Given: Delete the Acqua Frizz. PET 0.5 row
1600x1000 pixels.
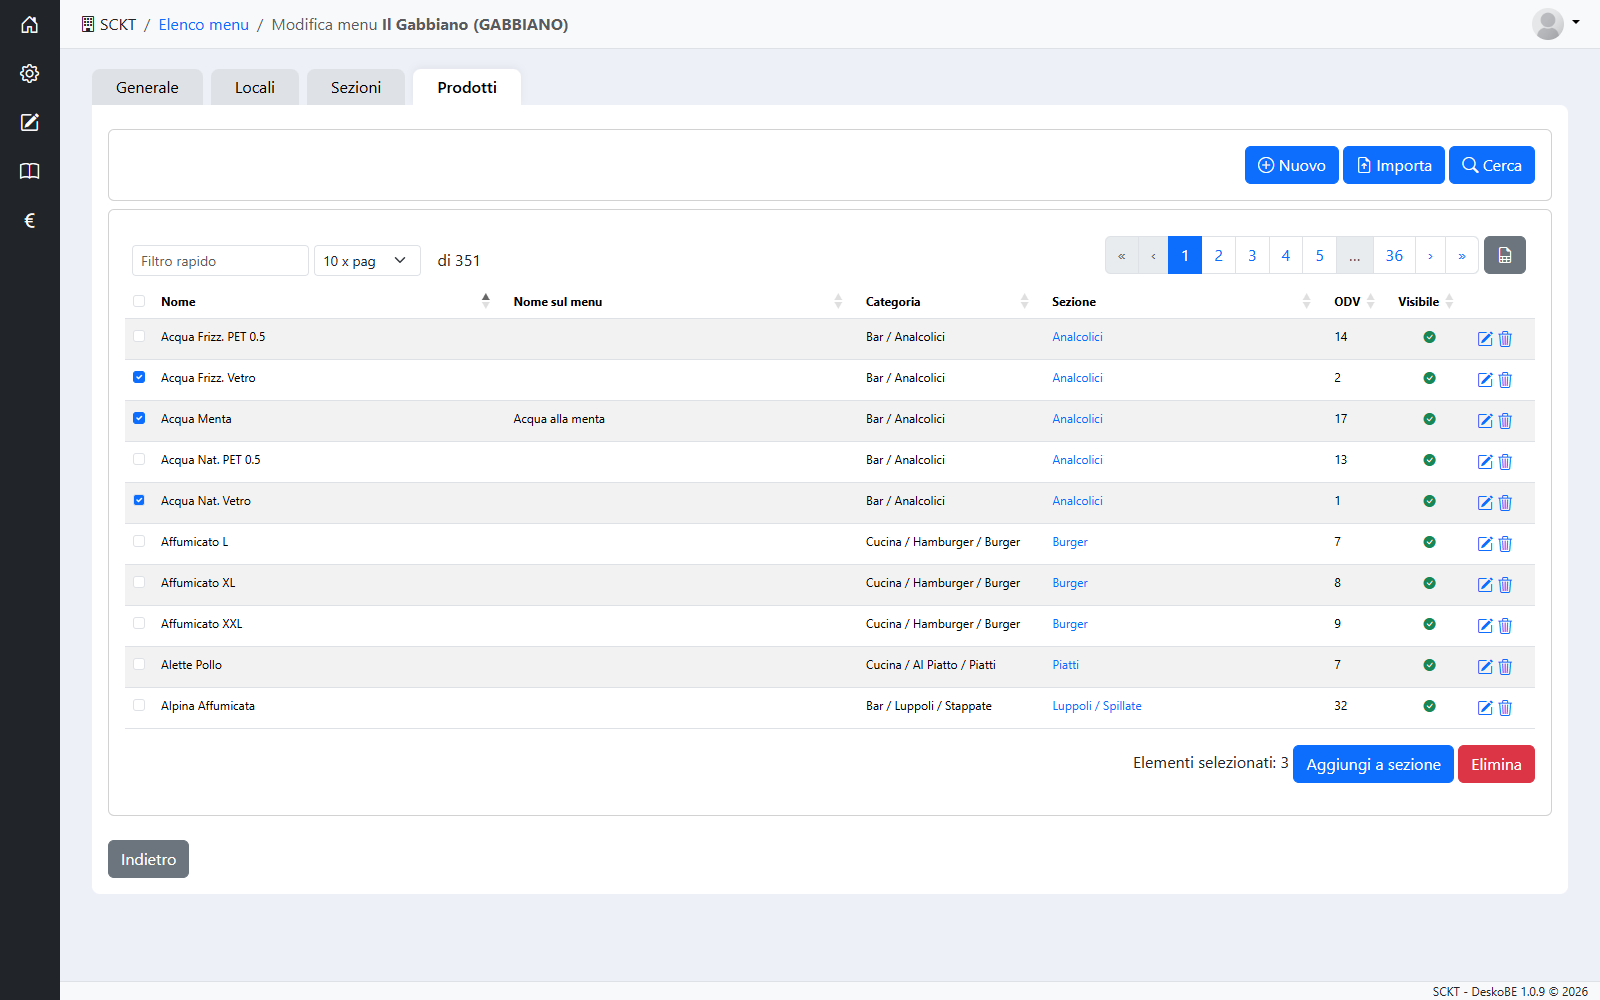Looking at the screenshot, I should coord(1505,338).
